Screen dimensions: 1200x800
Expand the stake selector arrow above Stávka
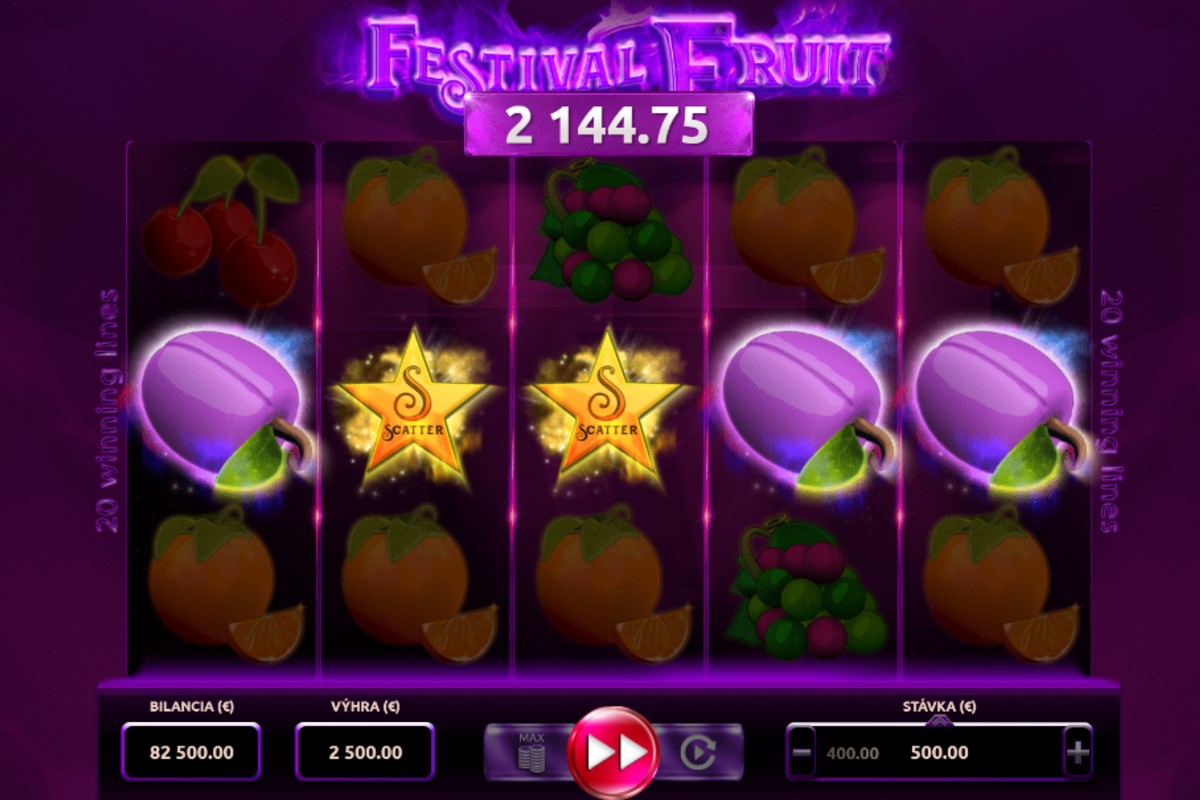[938, 721]
